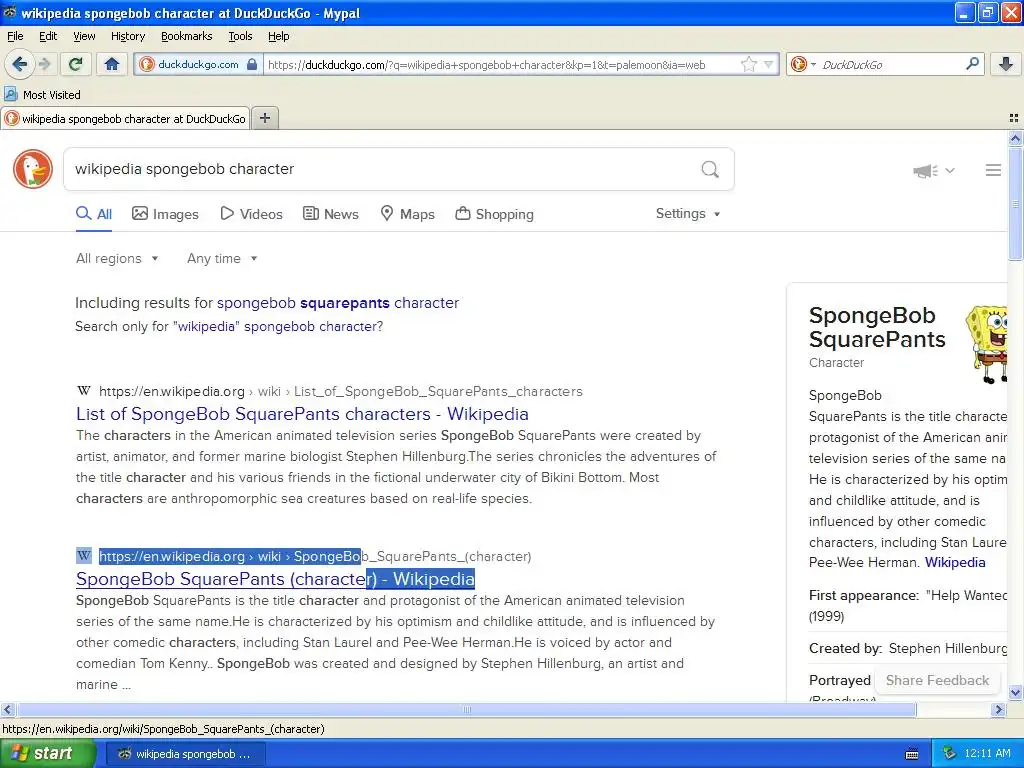The width and height of the screenshot is (1024, 768).
Task: Switch to the Images tab
Action: pos(165,214)
